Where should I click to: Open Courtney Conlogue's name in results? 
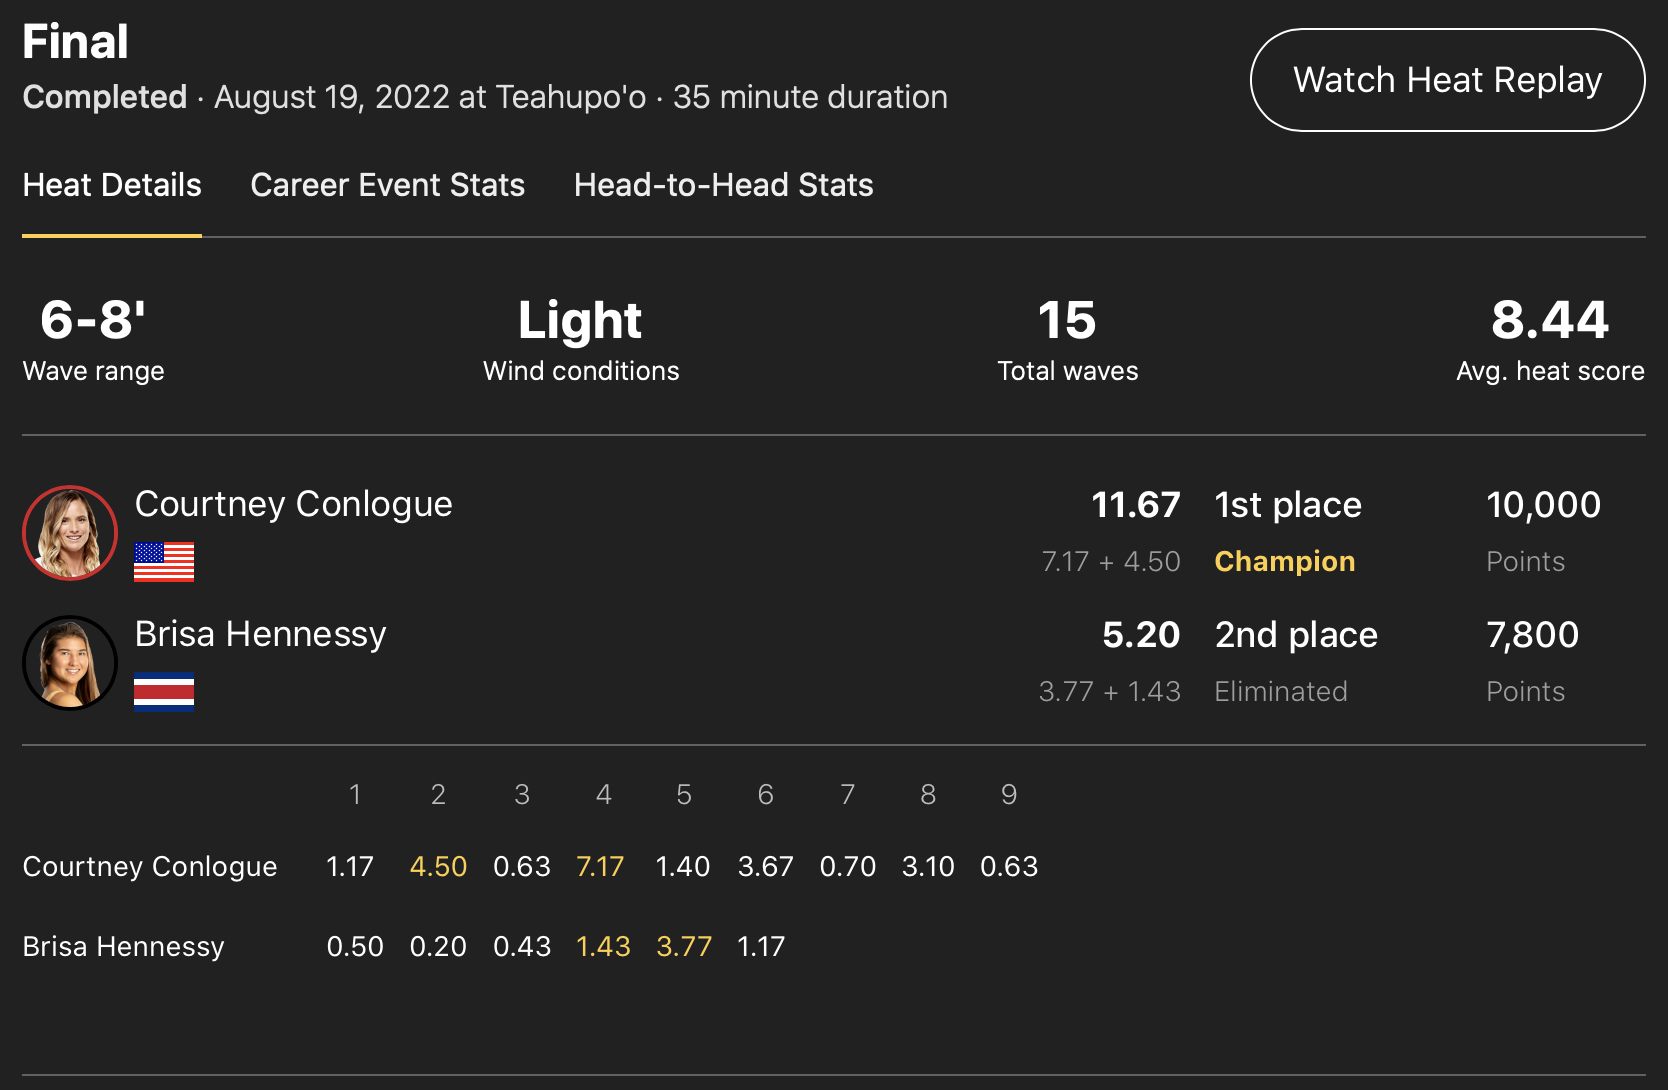293,504
